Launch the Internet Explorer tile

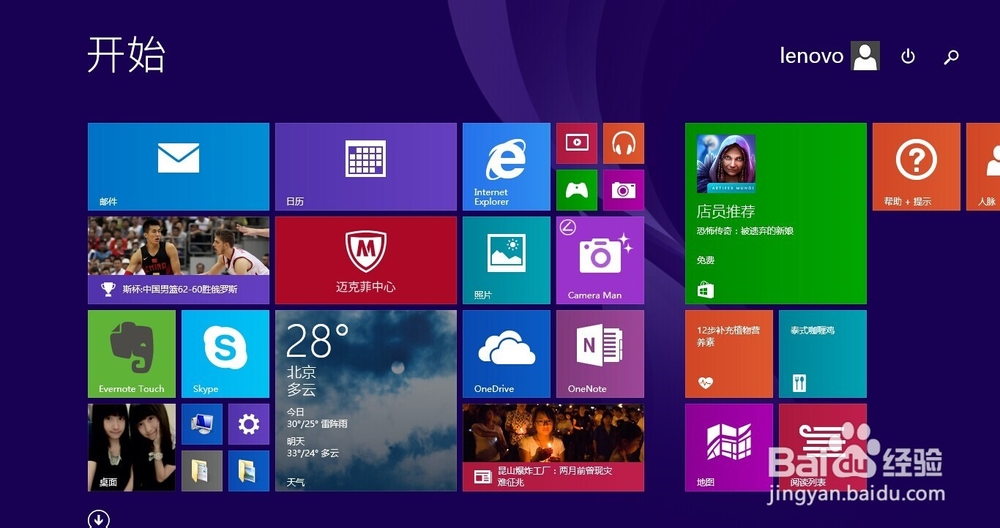[506, 166]
